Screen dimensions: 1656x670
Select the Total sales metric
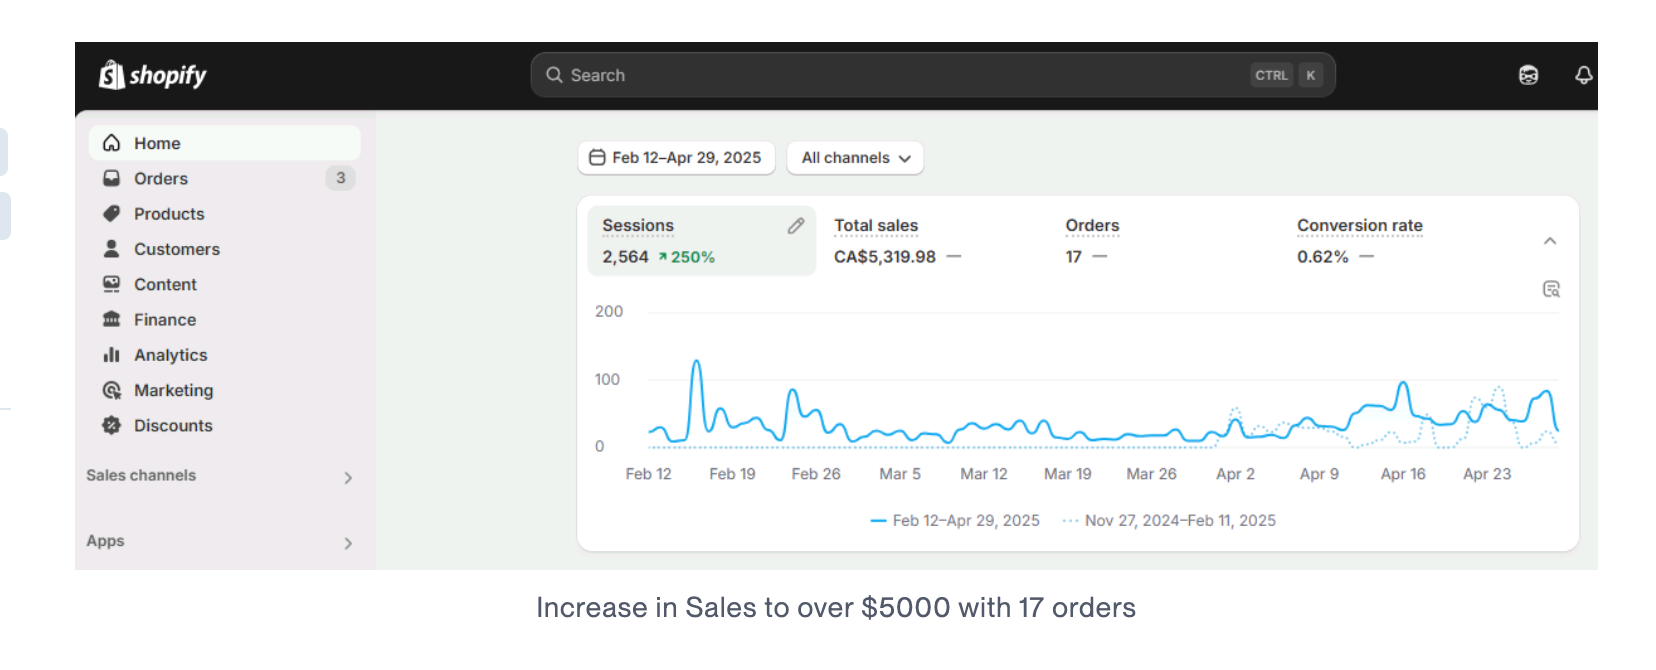[932, 241]
